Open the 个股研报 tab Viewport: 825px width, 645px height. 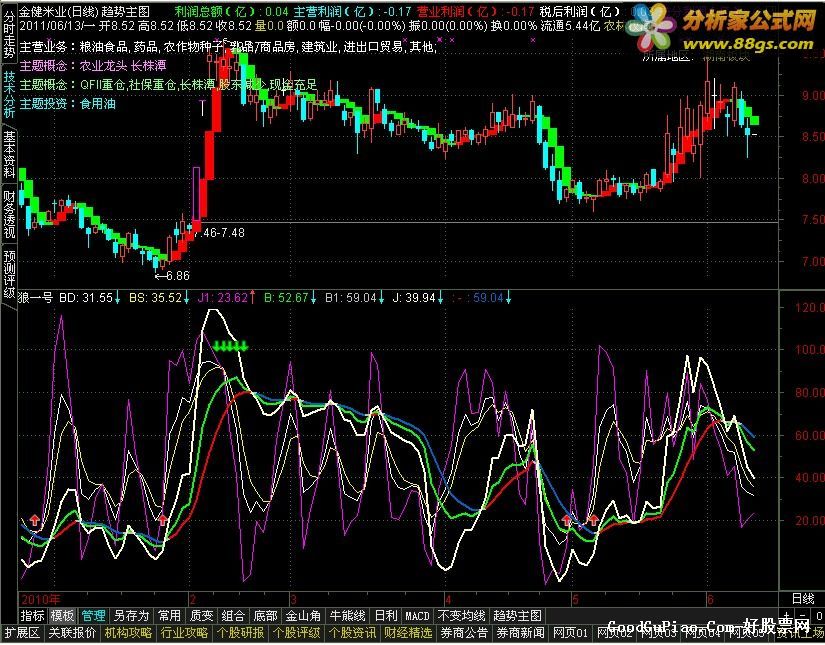tap(240, 632)
